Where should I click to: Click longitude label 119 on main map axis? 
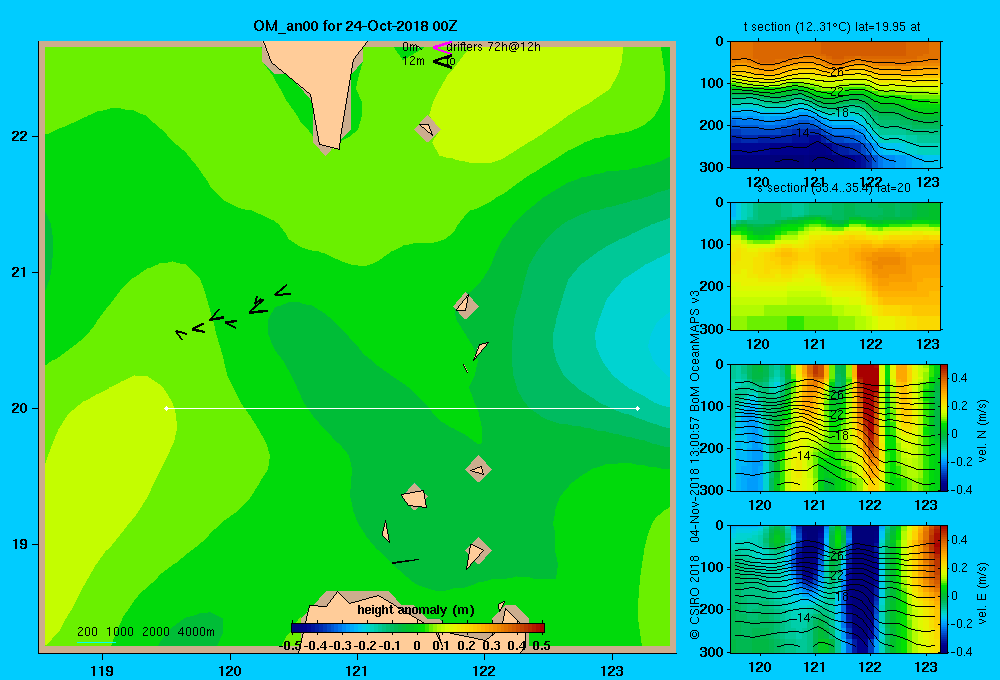[102, 671]
